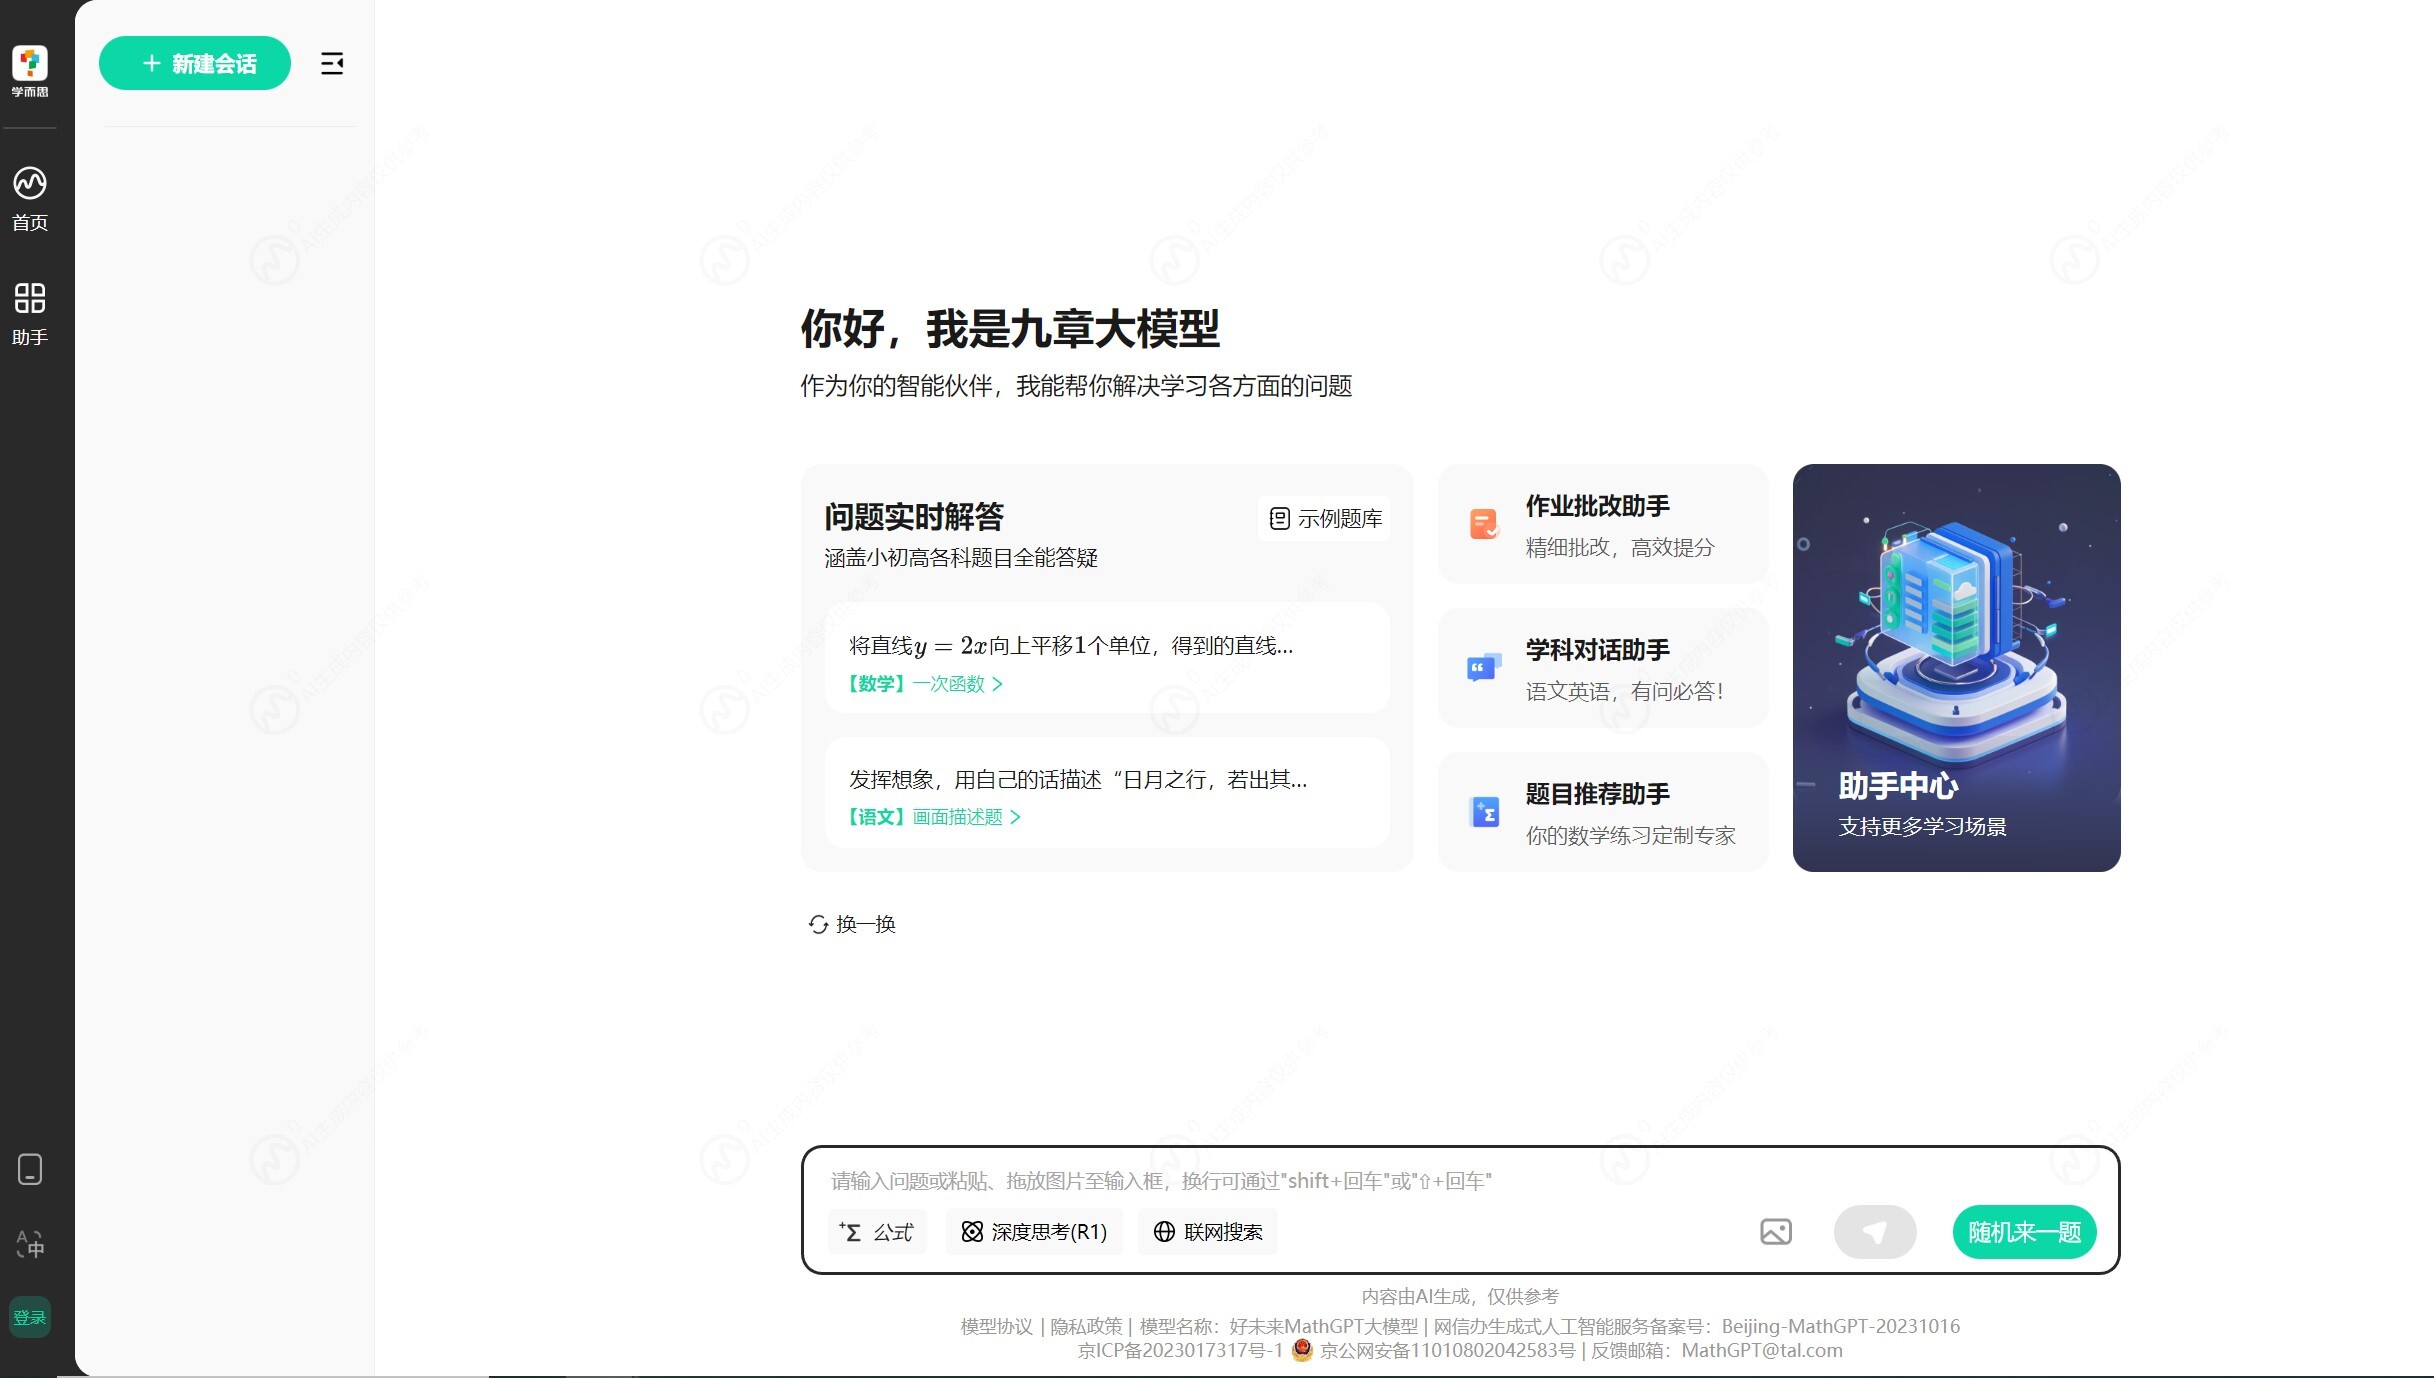Viewport: 2434px width, 1378px height.
Task: Open the mobile phone app icon
Action: [30, 1169]
